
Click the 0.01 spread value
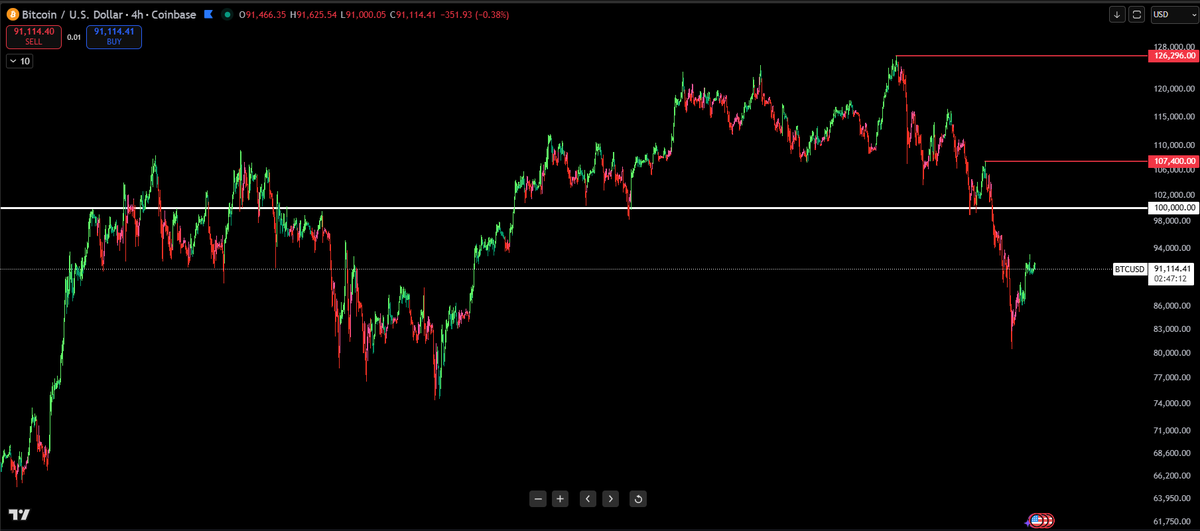(x=75, y=38)
